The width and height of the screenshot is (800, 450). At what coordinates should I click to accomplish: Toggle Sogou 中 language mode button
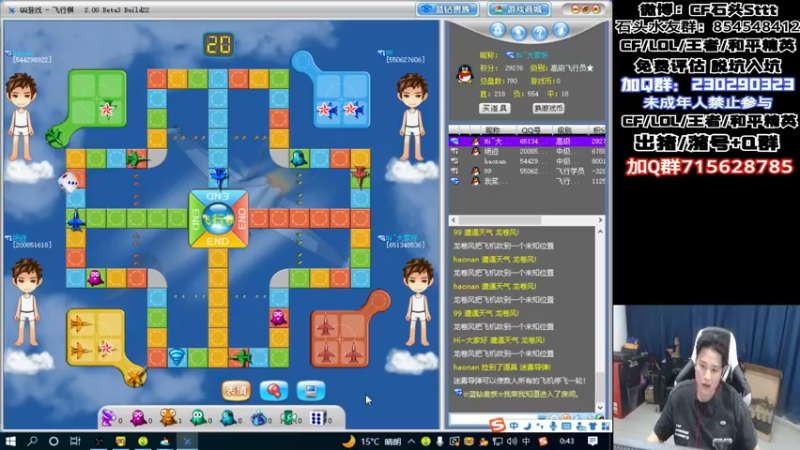(513, 426)
